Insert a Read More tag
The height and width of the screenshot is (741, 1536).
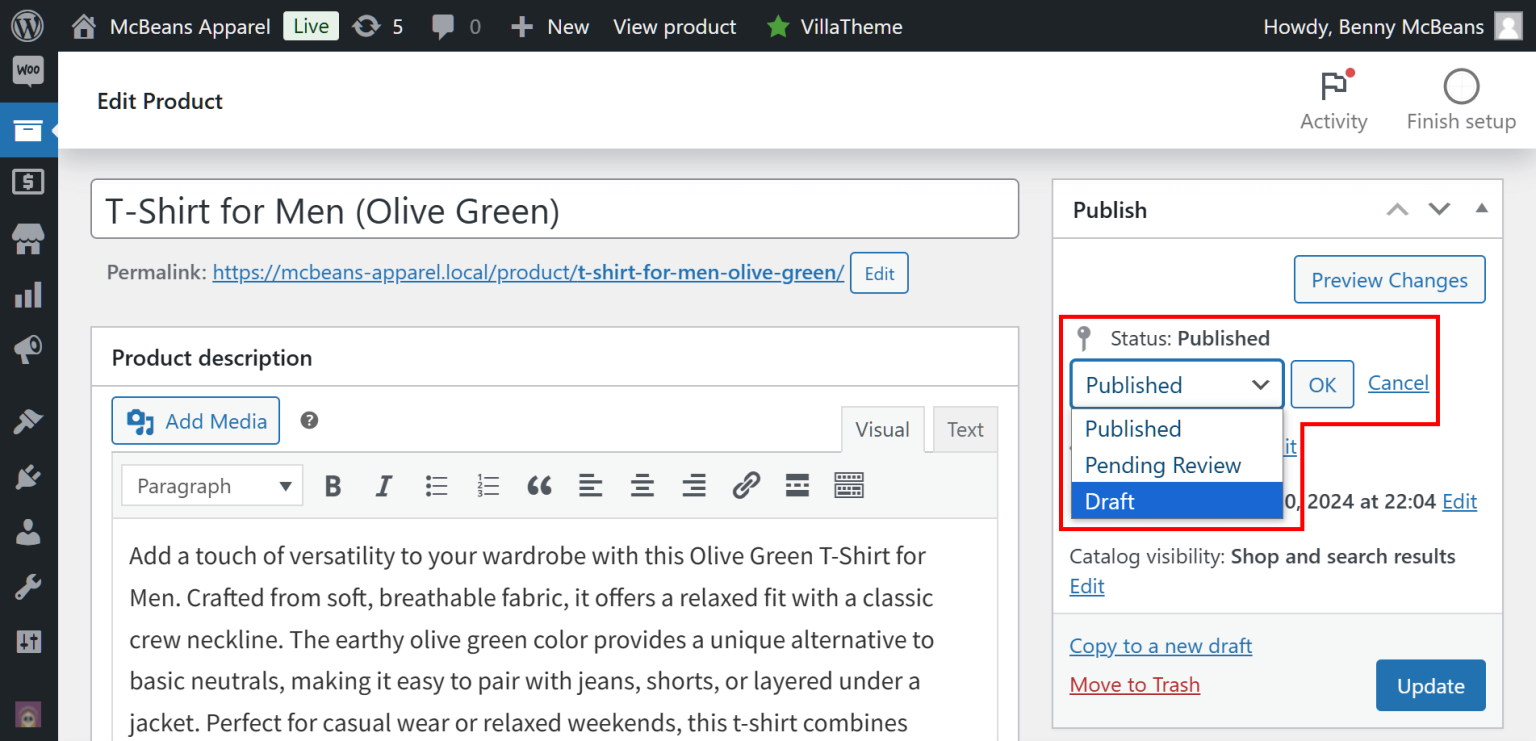(797, 485)
